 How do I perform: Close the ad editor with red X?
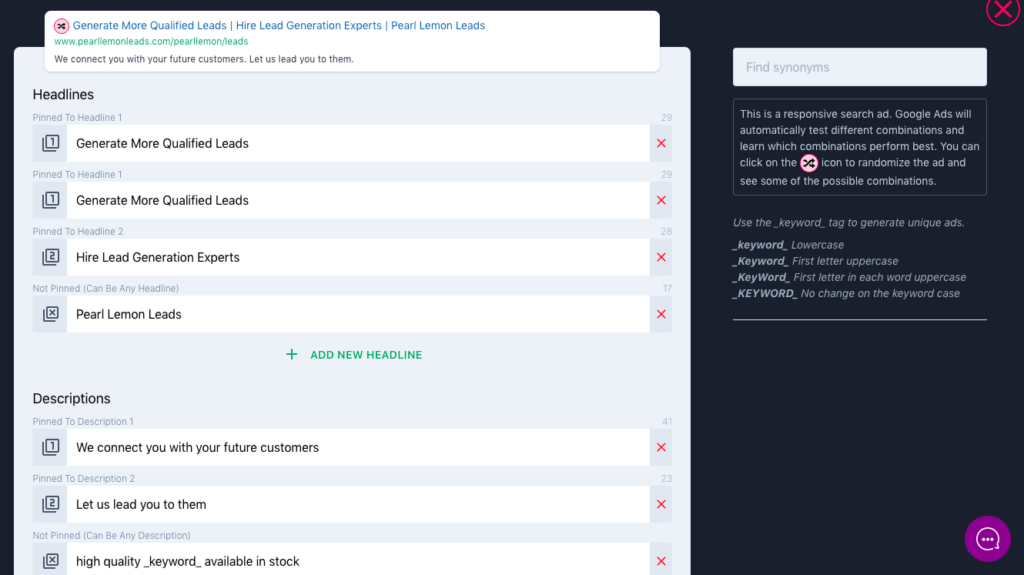click(x=1003, y=9)
